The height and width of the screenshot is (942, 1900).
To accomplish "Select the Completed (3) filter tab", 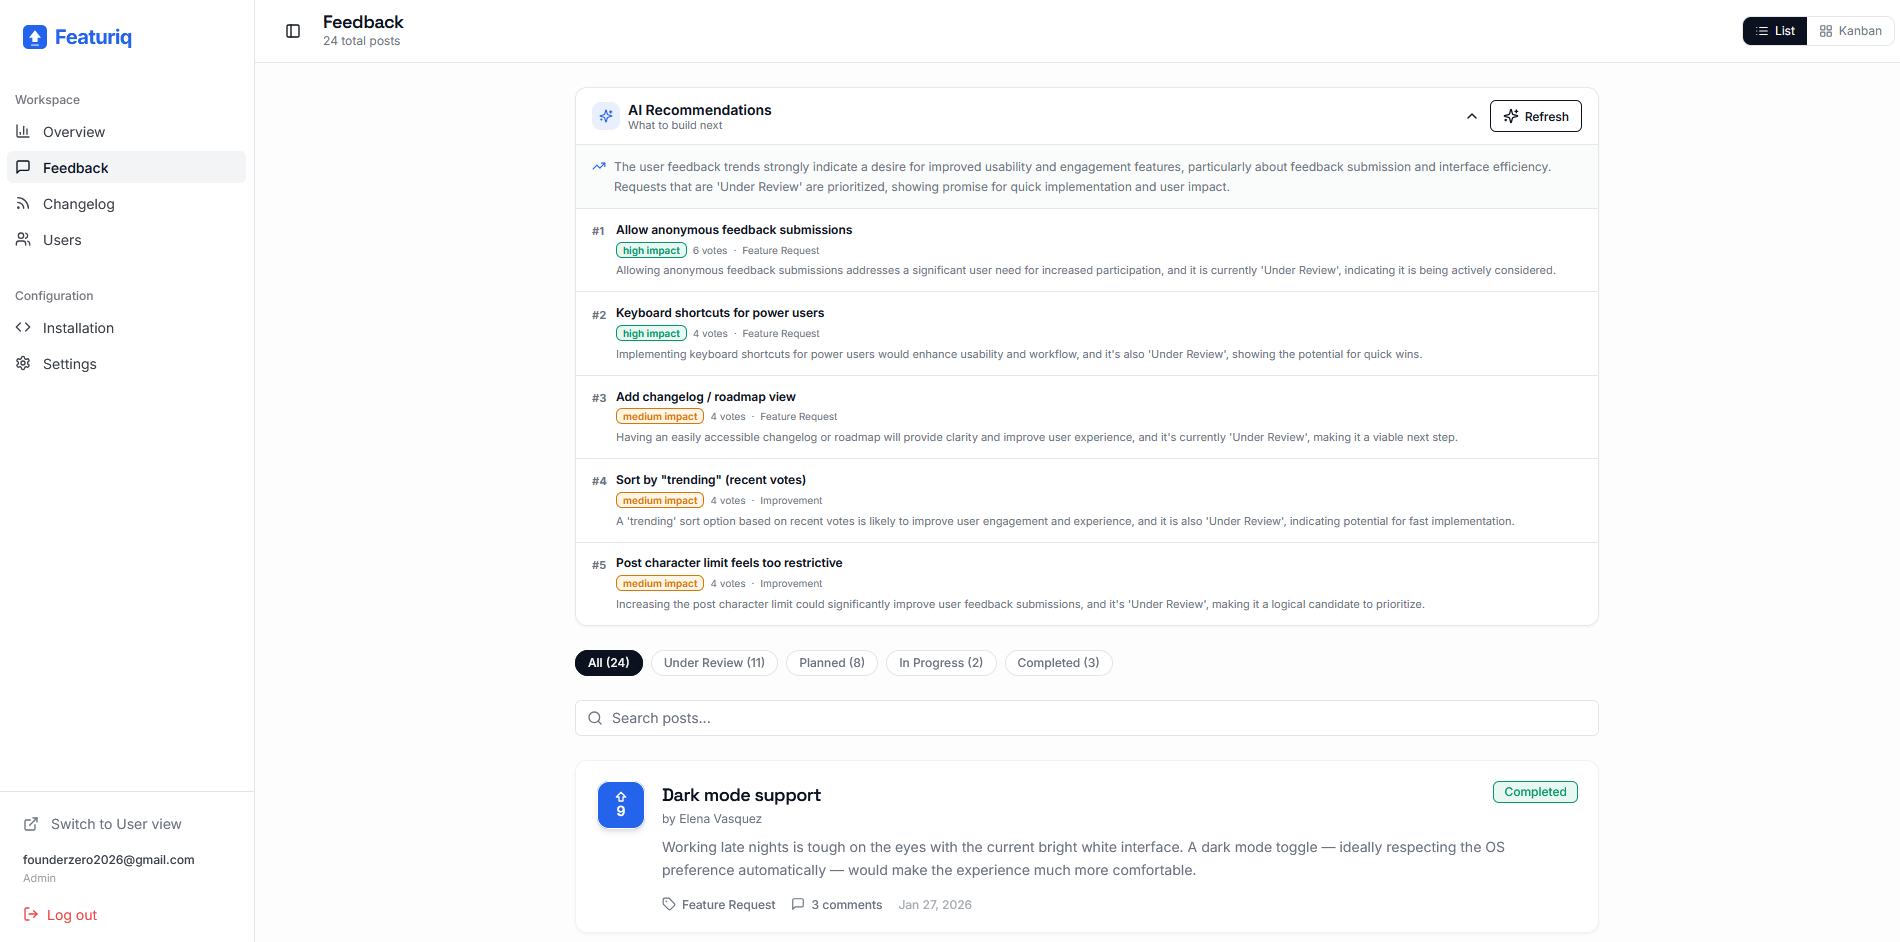I will click(x=1058, y=663).
